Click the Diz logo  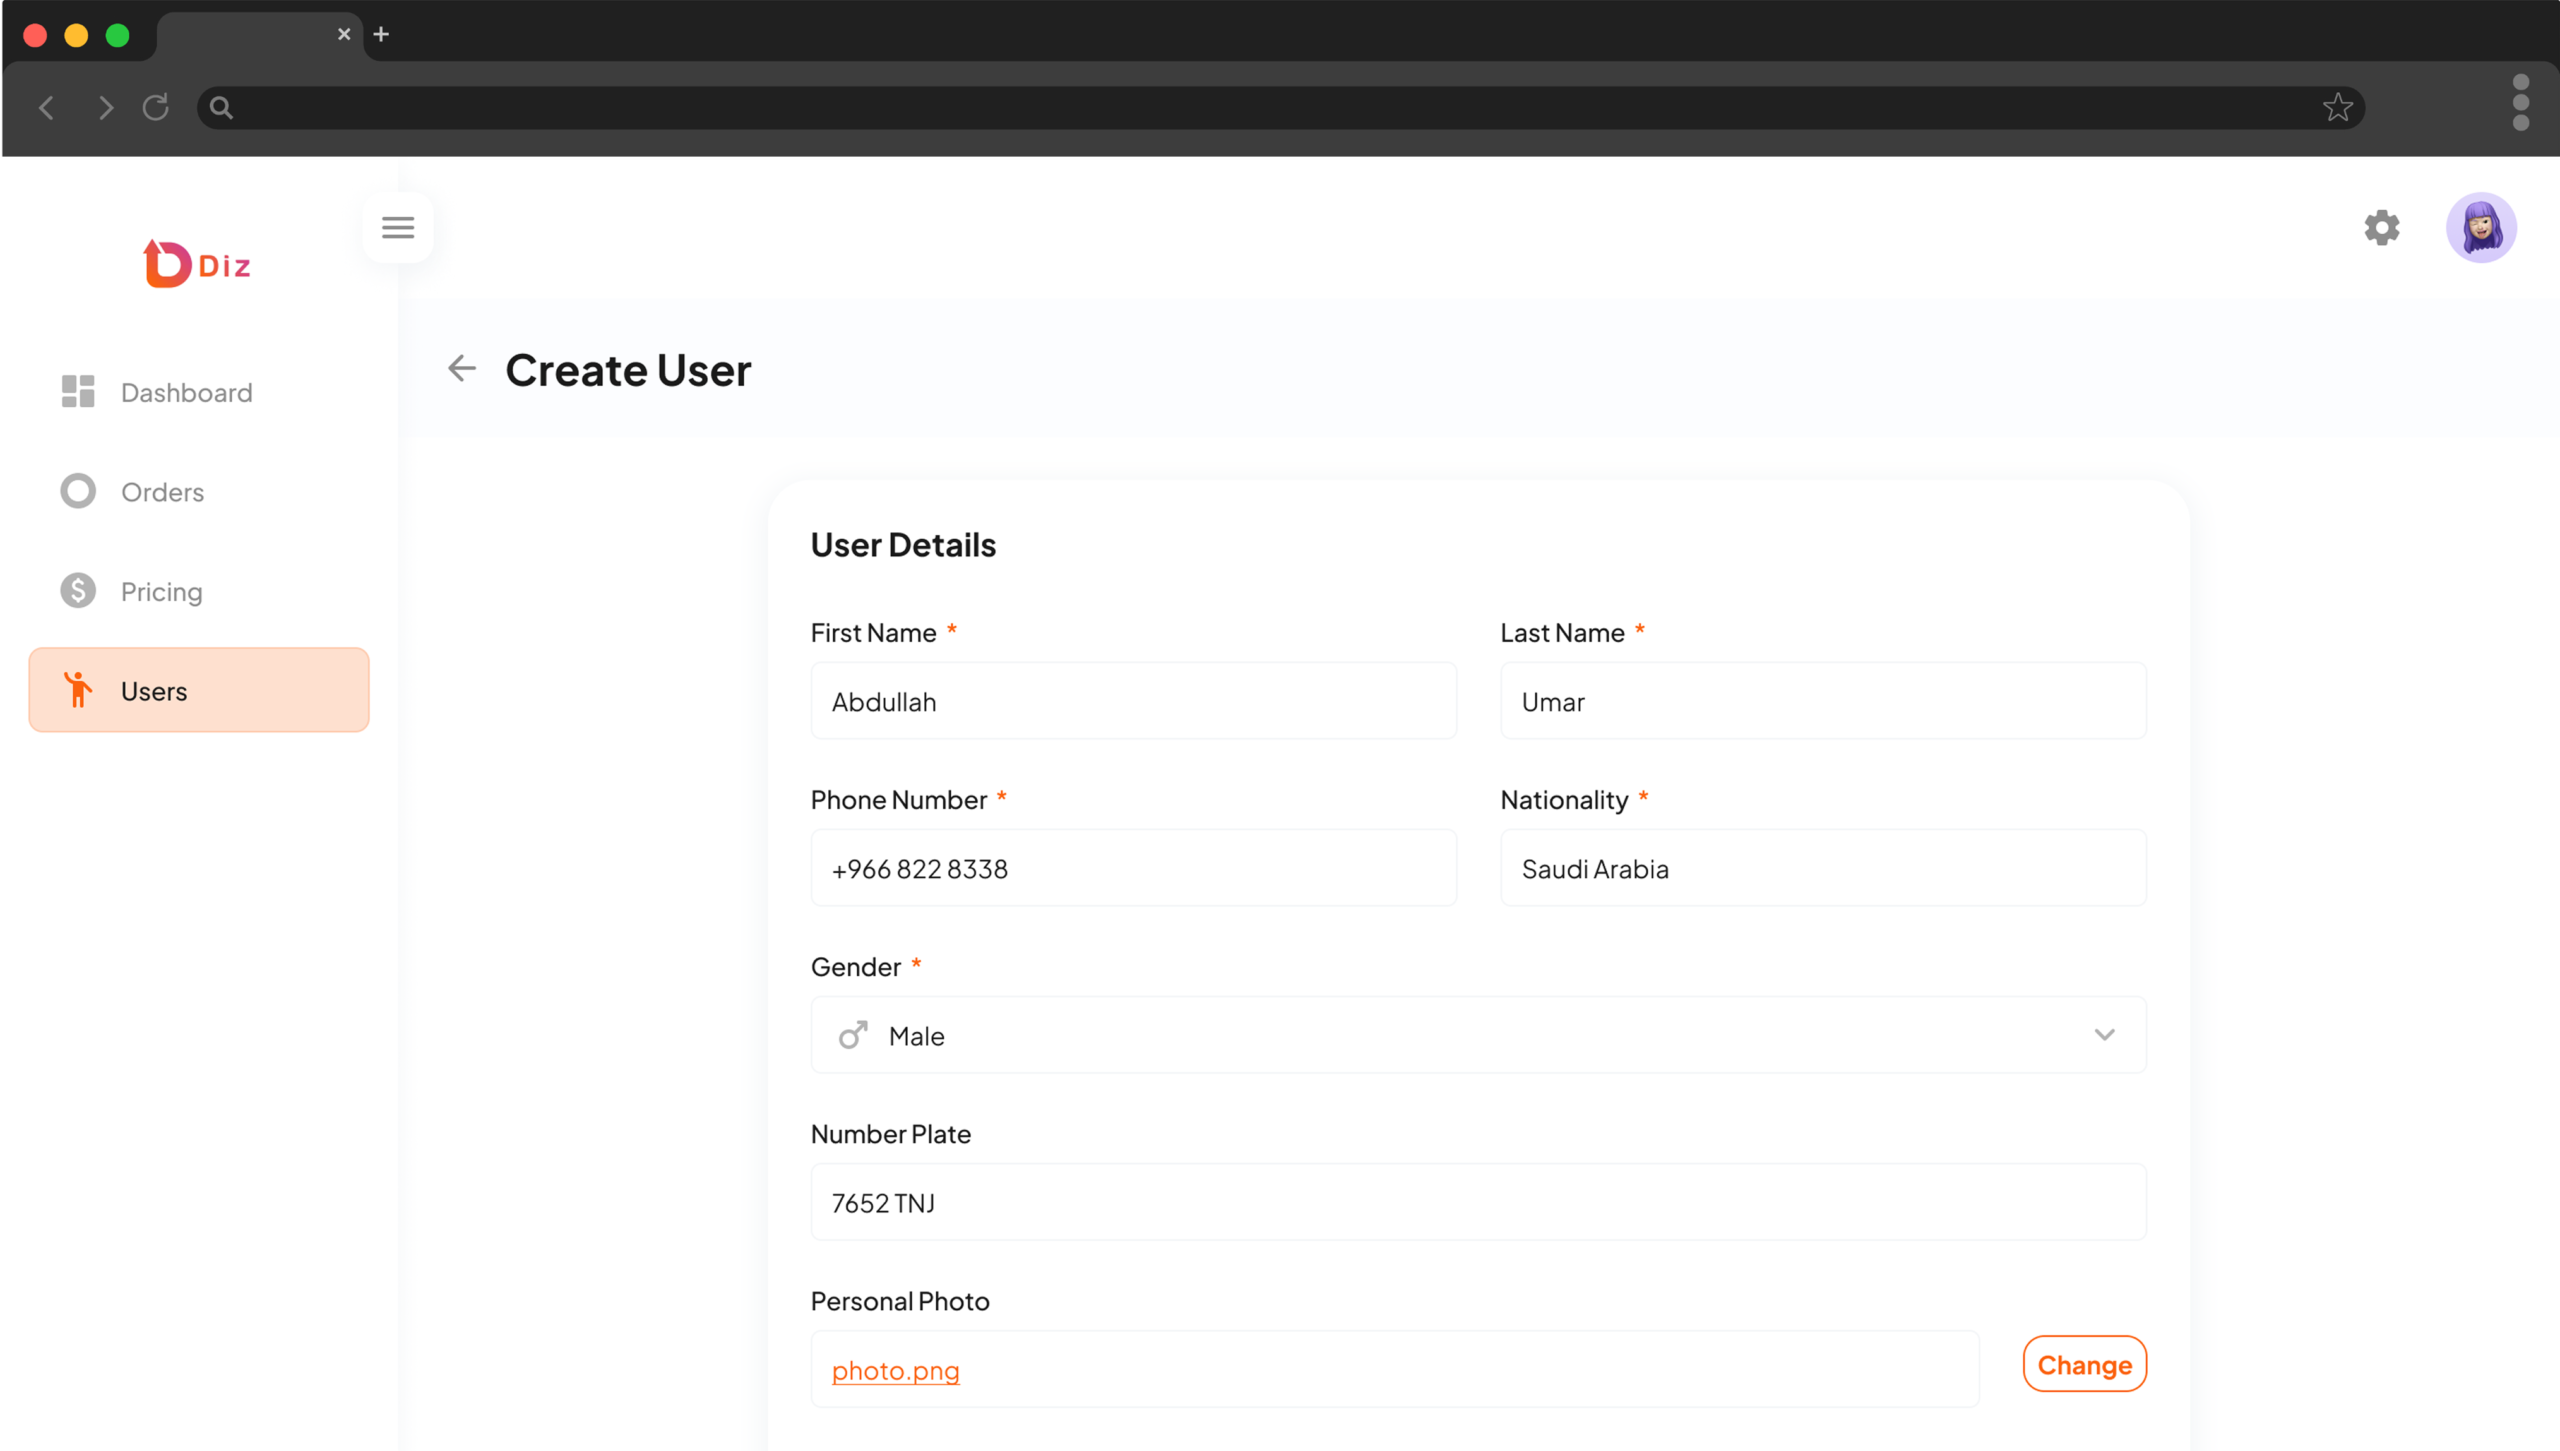[x=197, y=263]
